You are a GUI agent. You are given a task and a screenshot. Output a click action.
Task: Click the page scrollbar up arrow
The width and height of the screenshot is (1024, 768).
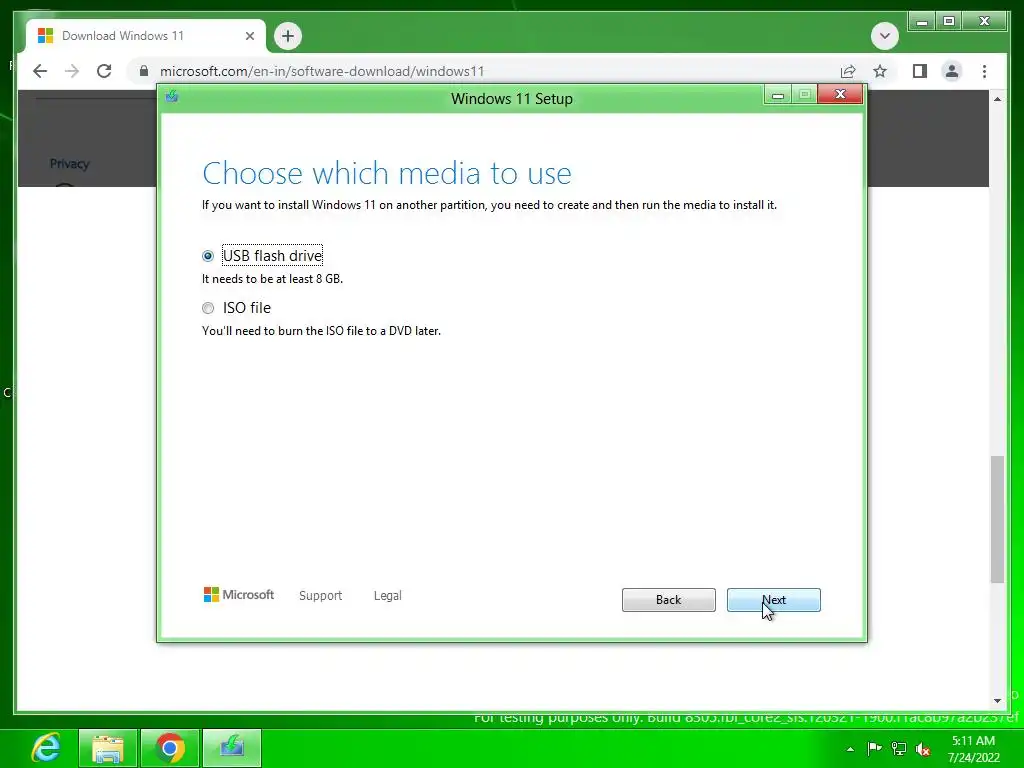[x=997, y=99]
